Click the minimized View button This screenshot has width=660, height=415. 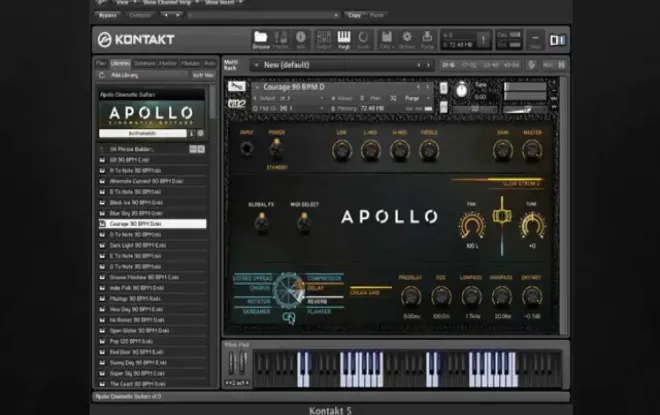(x=535, y=40)
